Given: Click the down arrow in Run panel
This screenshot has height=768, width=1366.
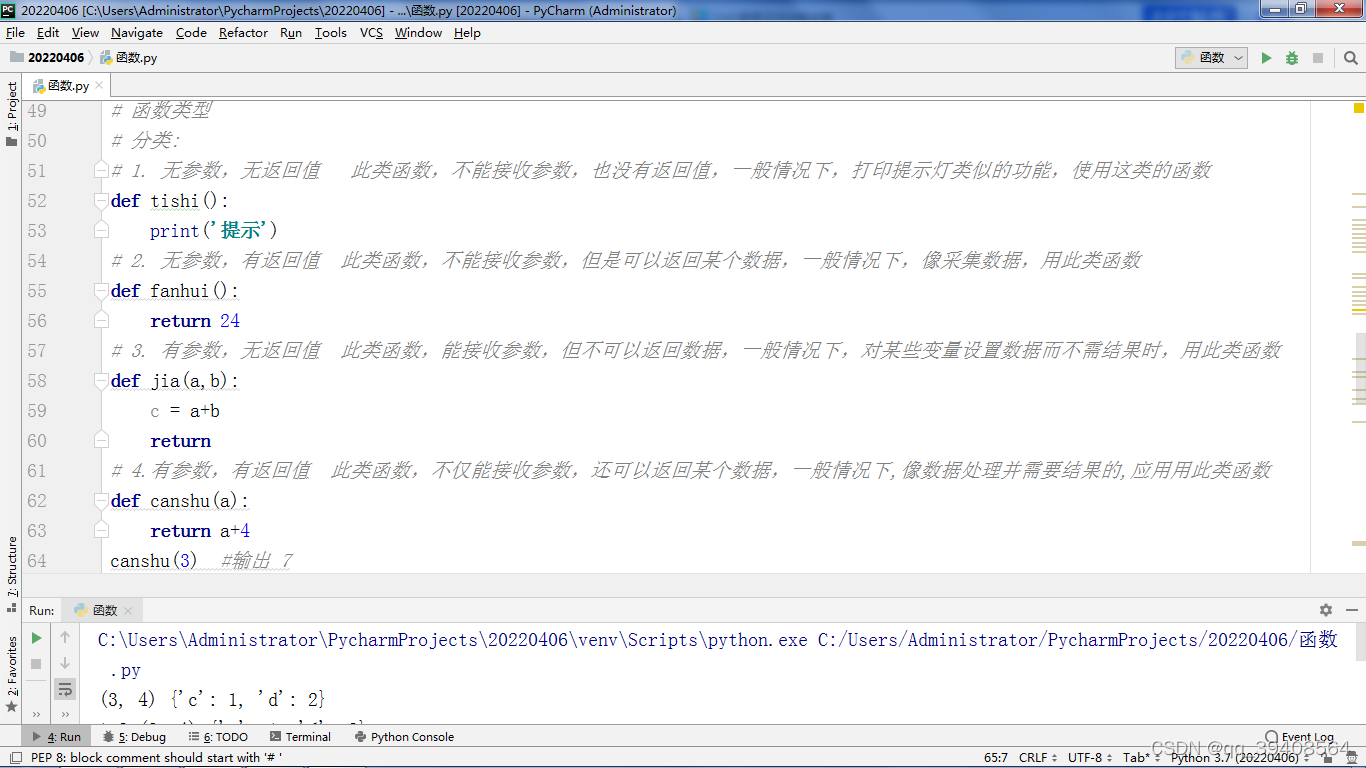Looking at the screenshot, I should 65,663.
